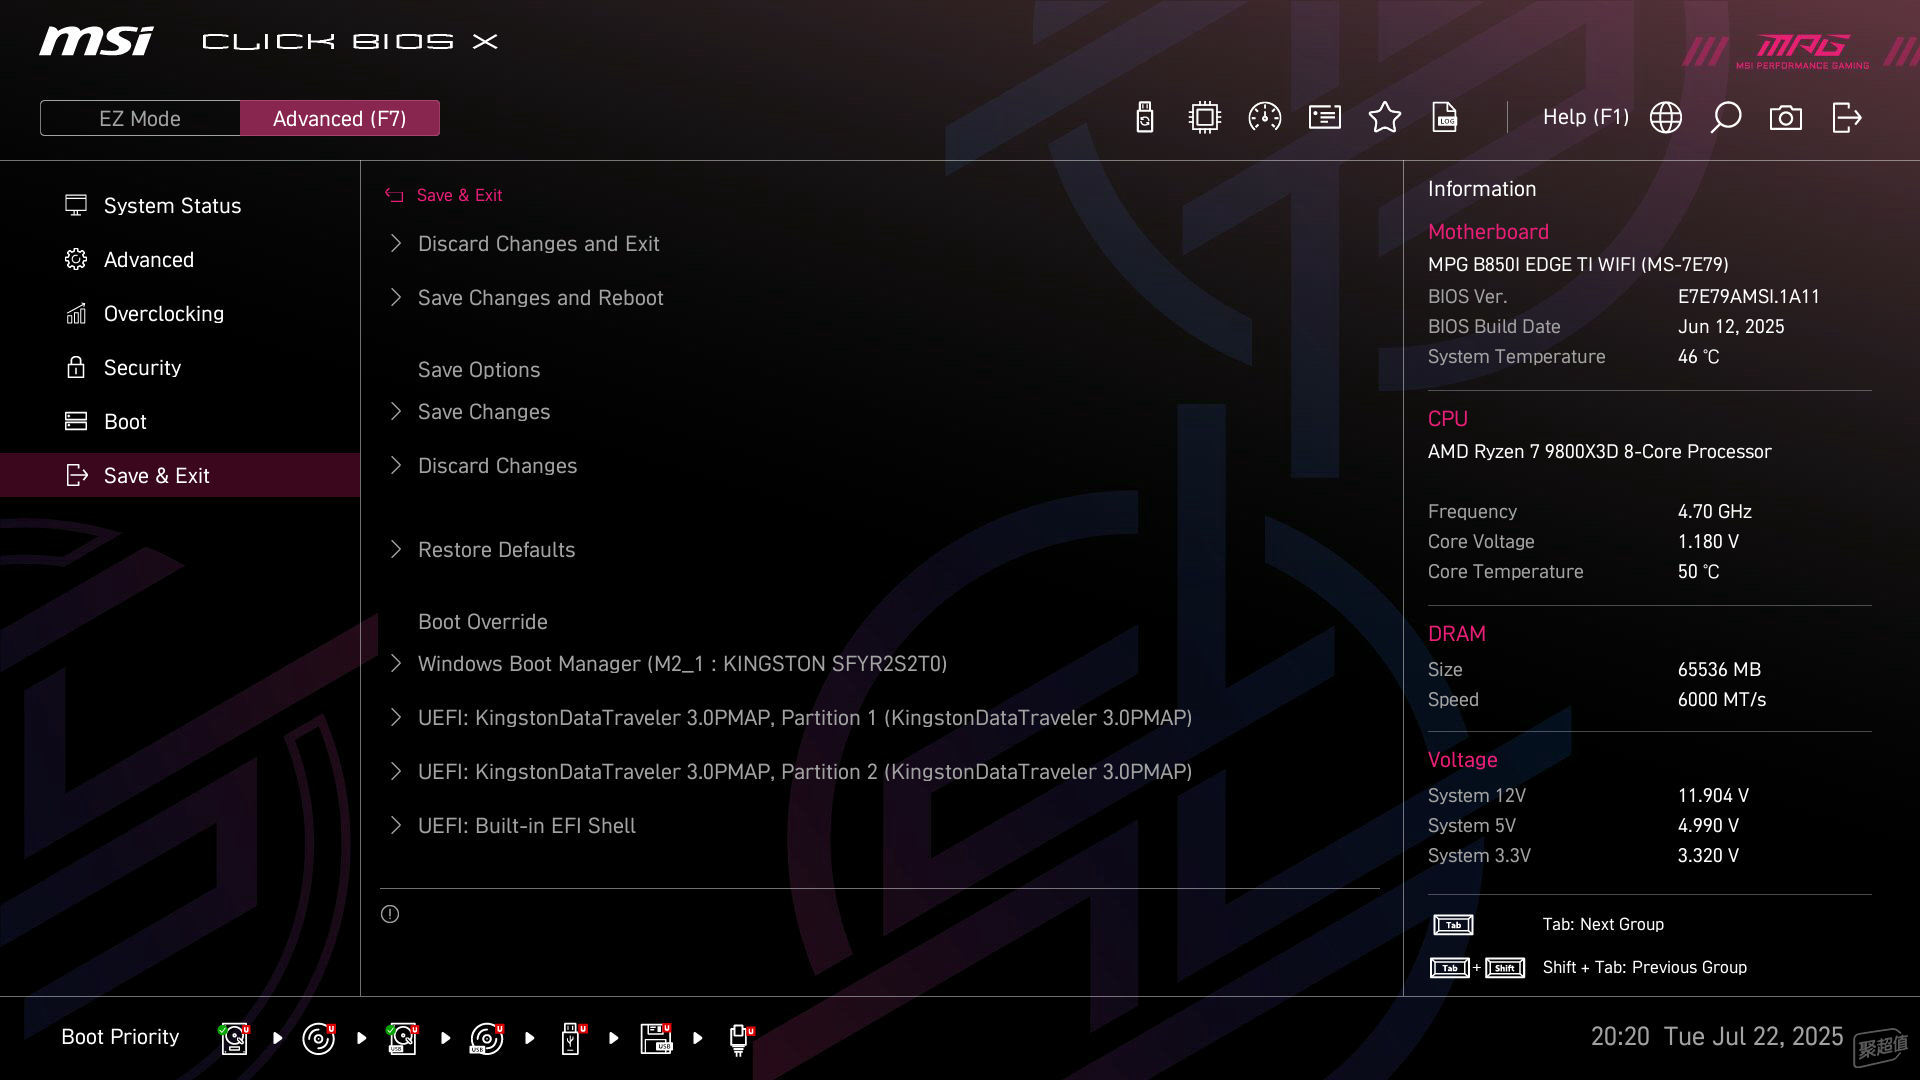Open the Security sidebar menu

click(180, 367)
